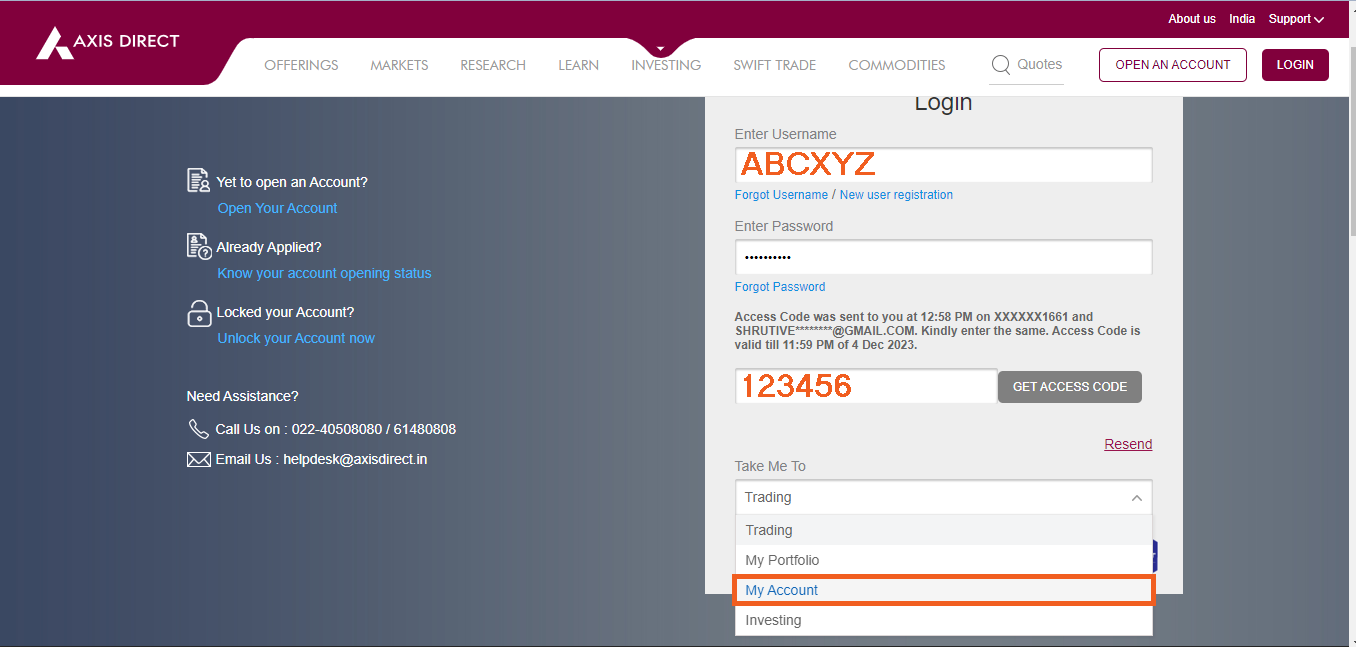The image size is (1356, 647).
Task: Open the Markets menu
Action: [399, 65]
